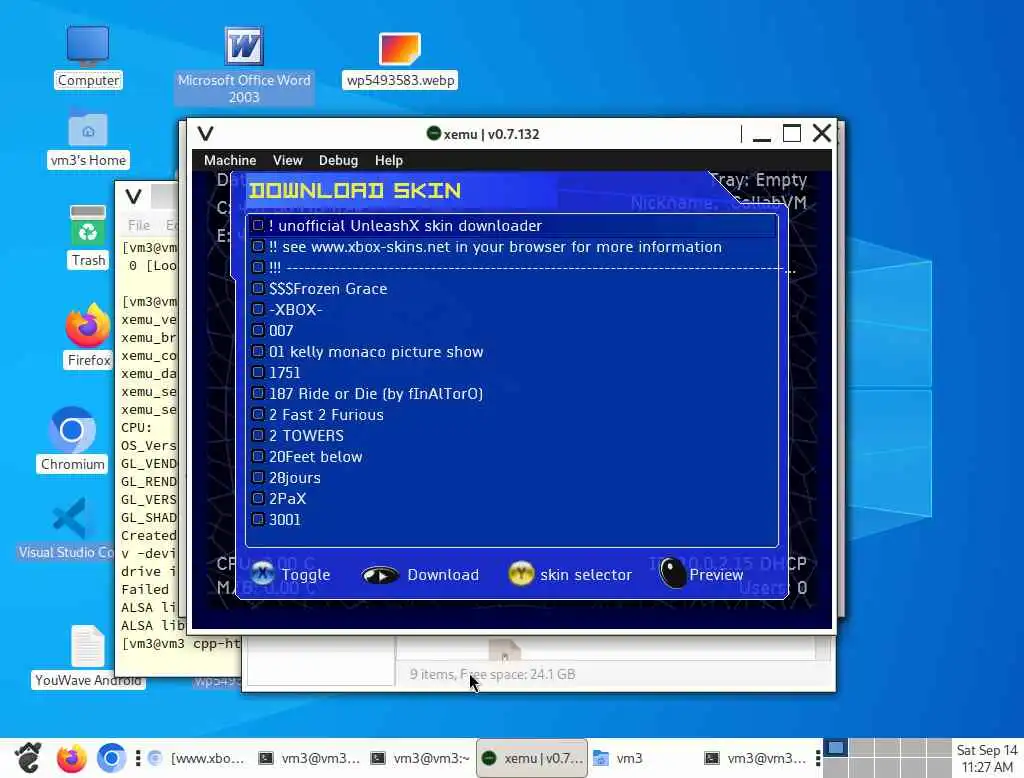Click the Sat Sep 14 clock in taskbar
The height and width of the screenshot is (778, 1024).
(987, 758)
